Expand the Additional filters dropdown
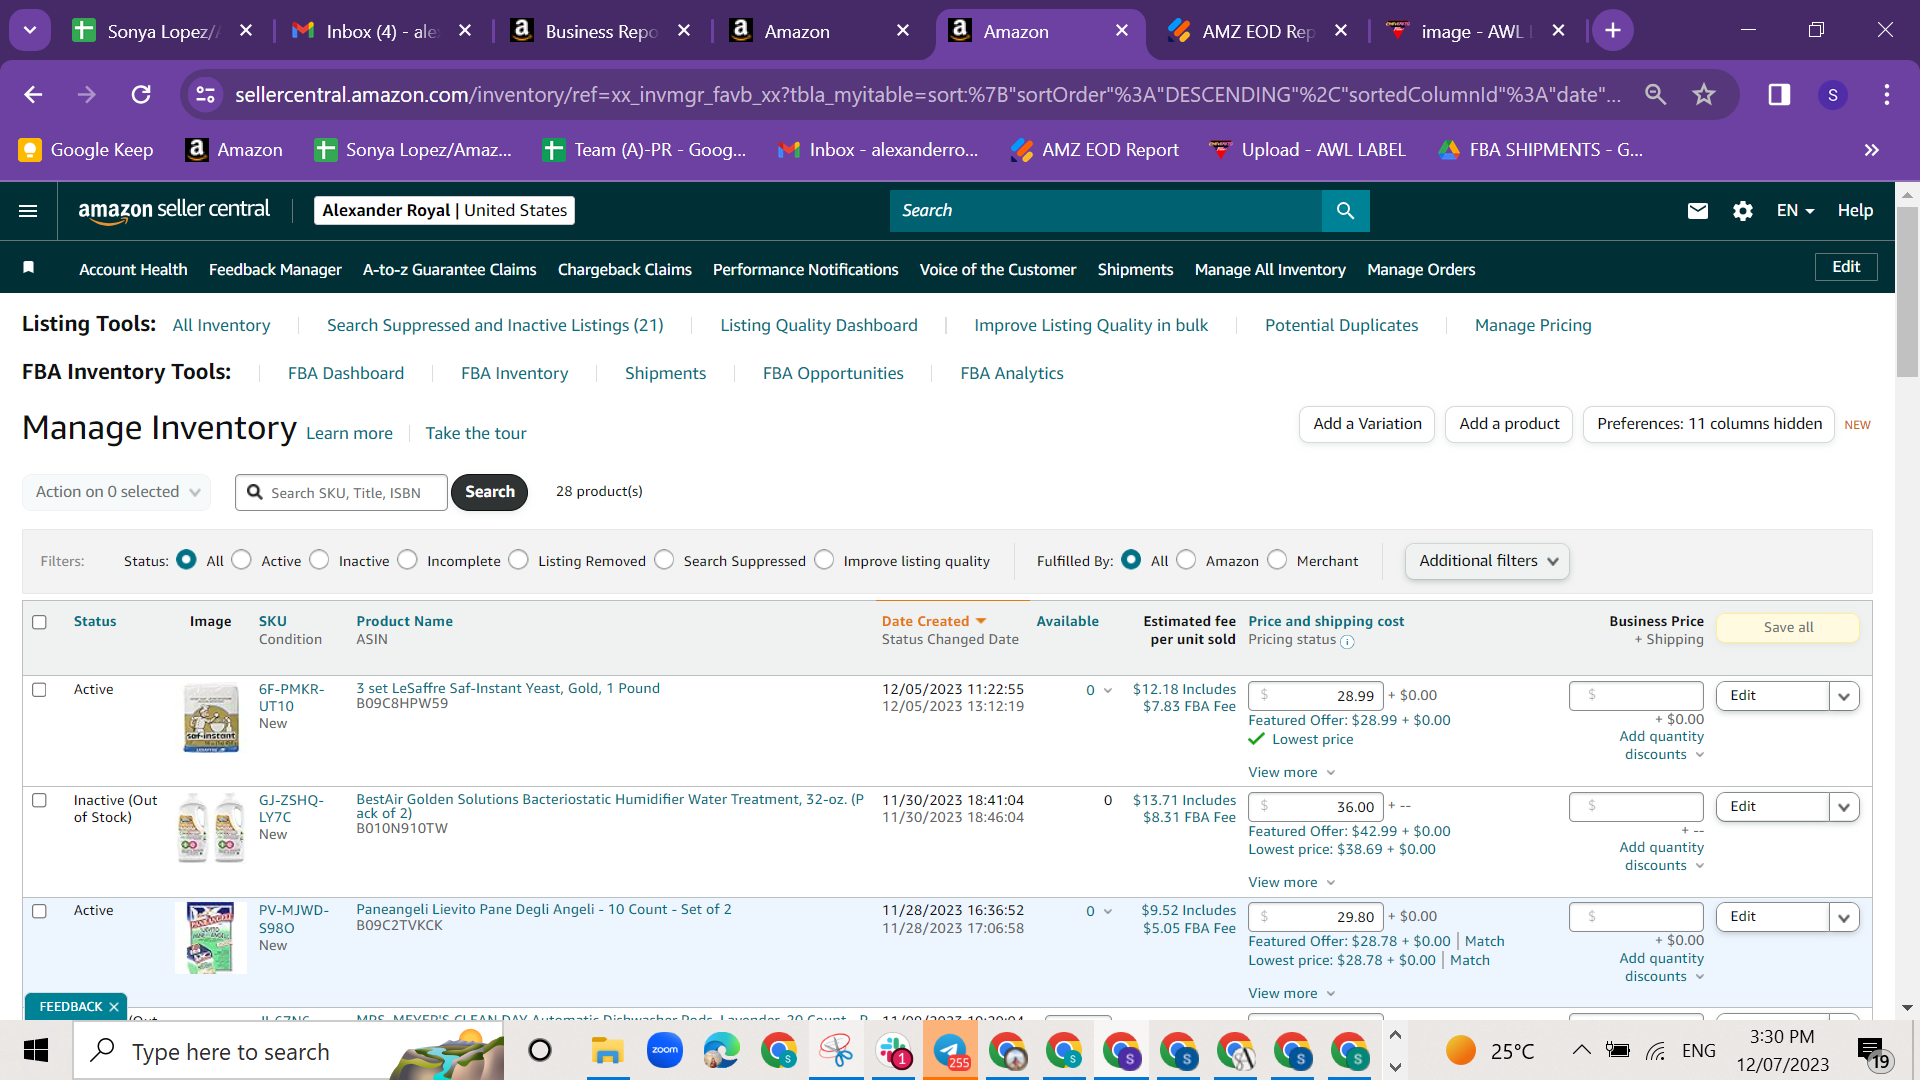The image size is (1920, 1080). coord(1487,561)
